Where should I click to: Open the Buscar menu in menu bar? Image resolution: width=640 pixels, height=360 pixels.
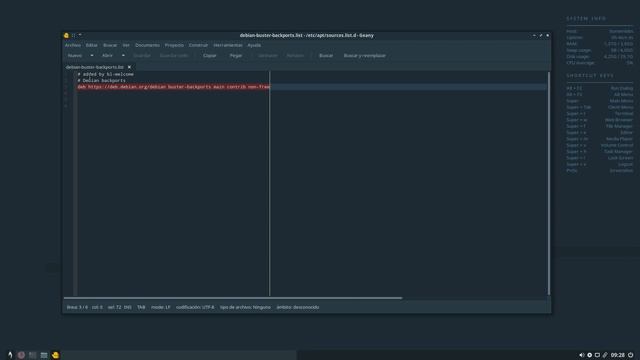110,45
